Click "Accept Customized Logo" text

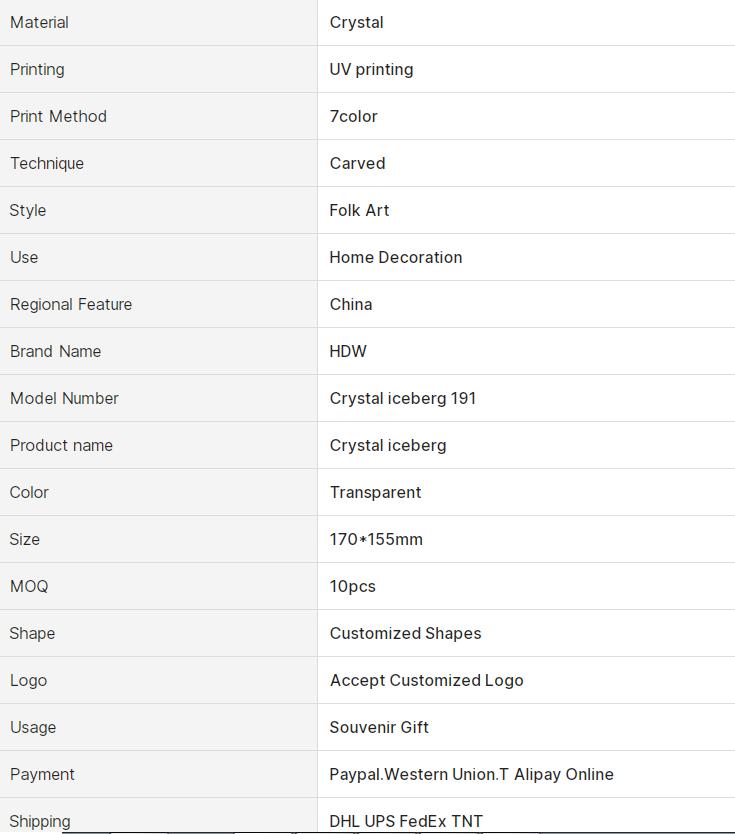[x=426, y=680]
